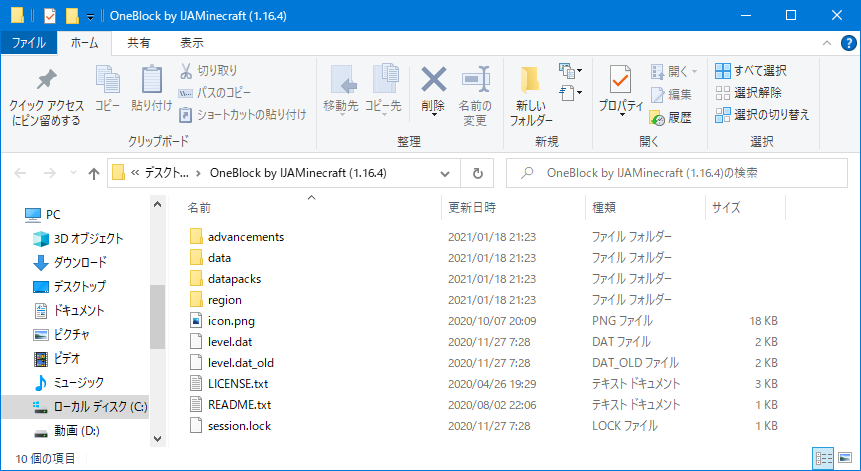Collapse the ribbon with the chevron
The height and width of the screenshot is (471, 861).
[x=826, y=43]
